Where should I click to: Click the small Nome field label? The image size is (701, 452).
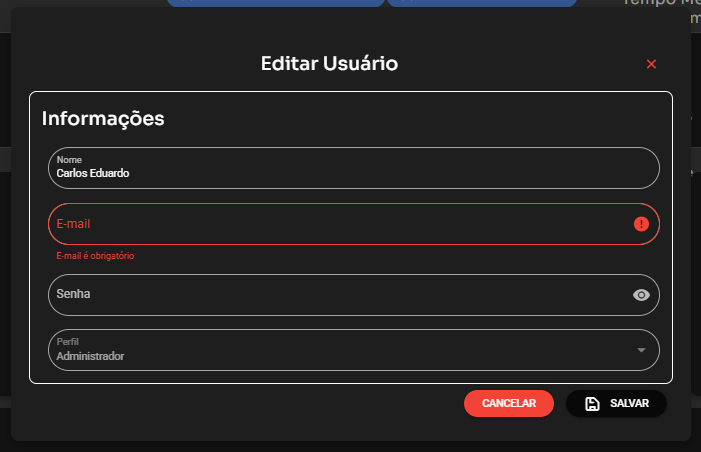coord(69,160)
